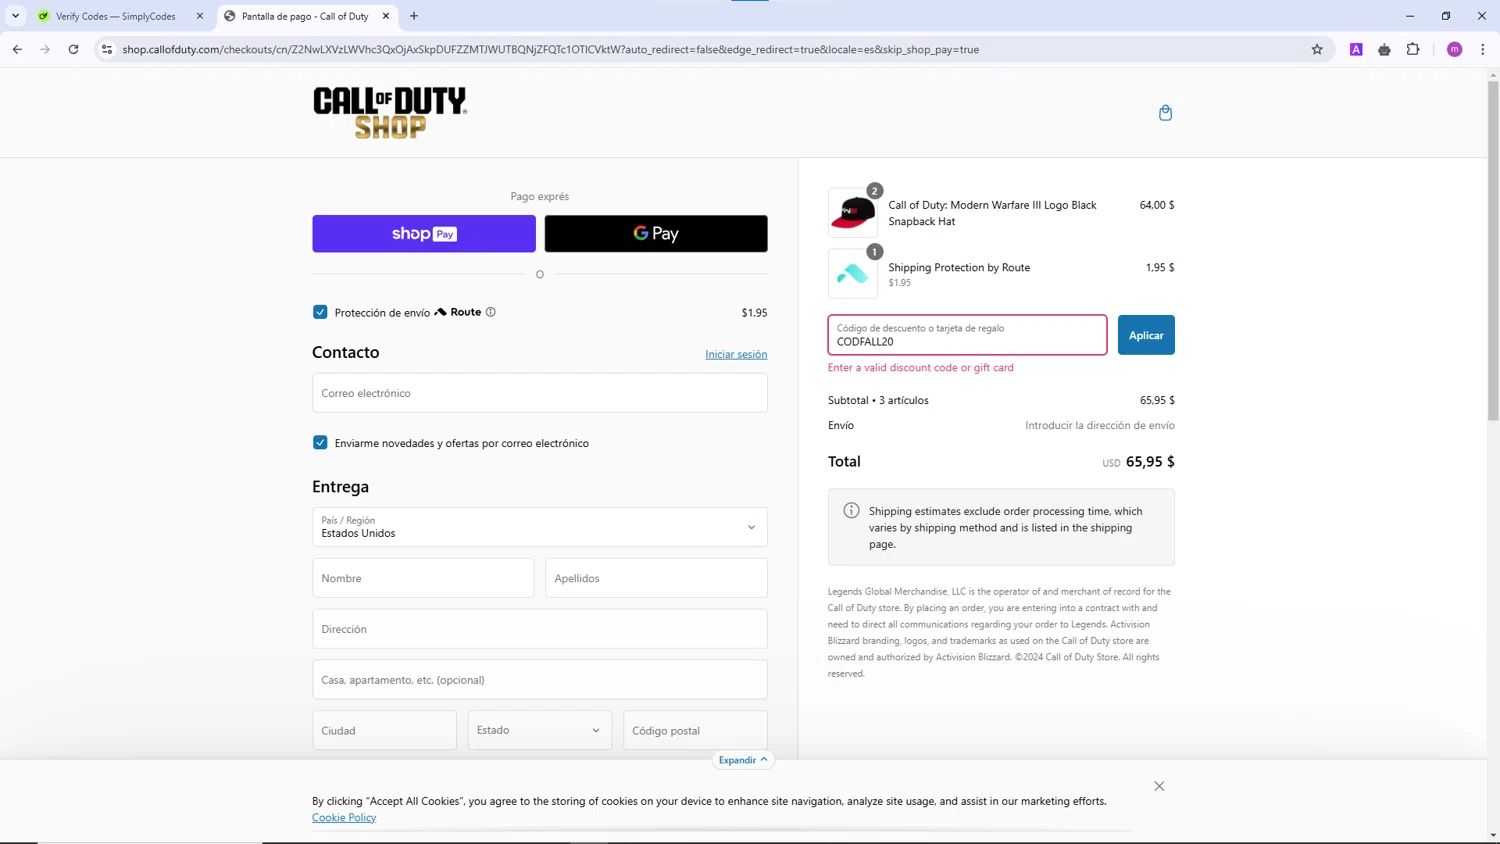Click the invalid discount code error message
The image size is (1500, 844).
[x=921, y=367]
